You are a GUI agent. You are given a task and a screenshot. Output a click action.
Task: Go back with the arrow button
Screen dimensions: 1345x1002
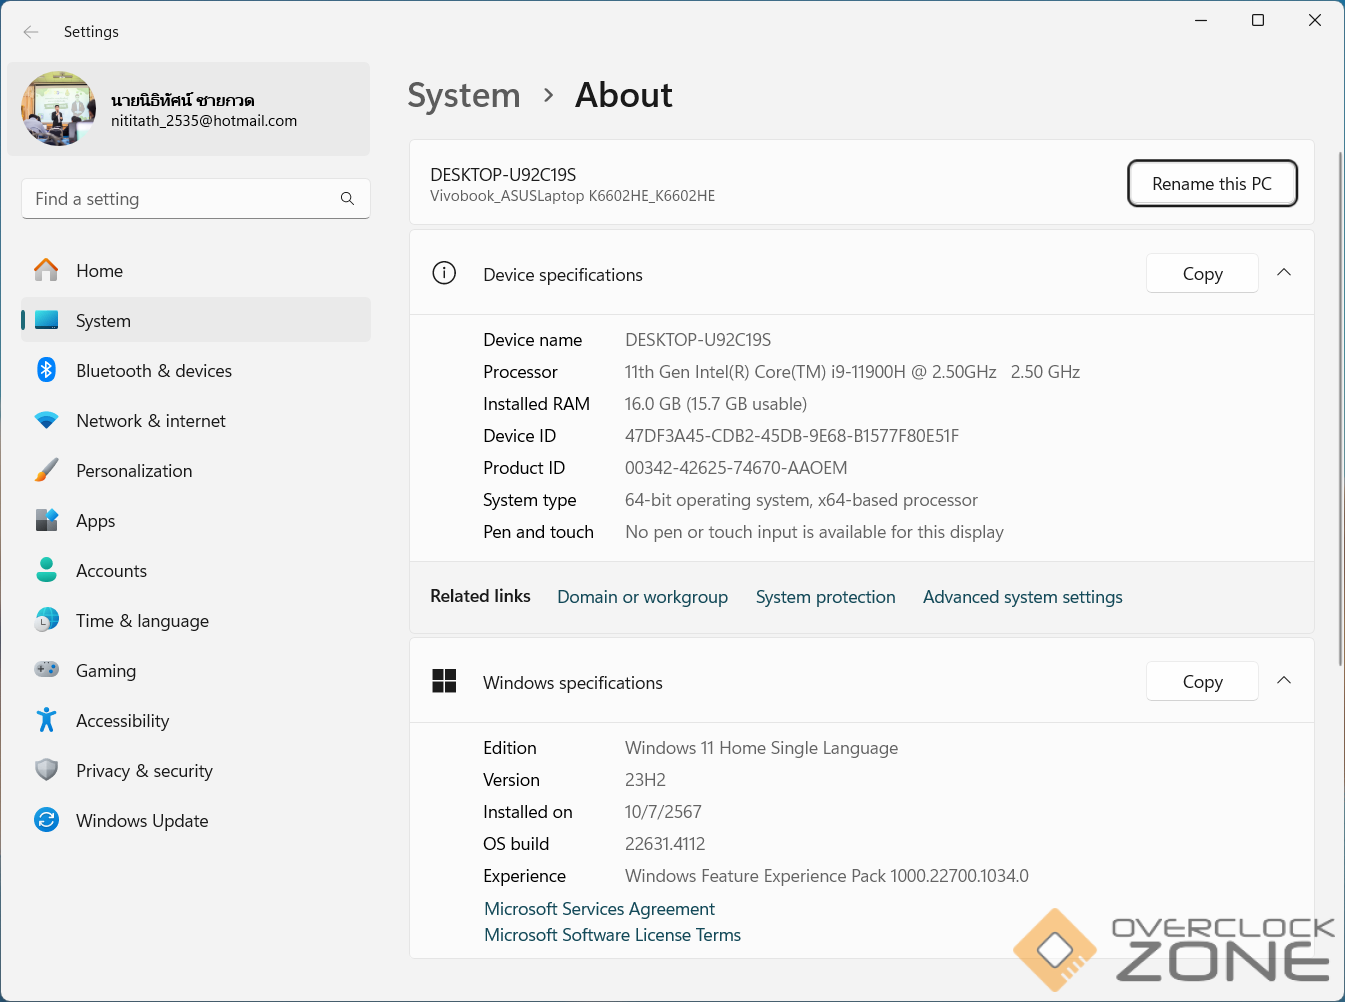(x=31, y=32)
